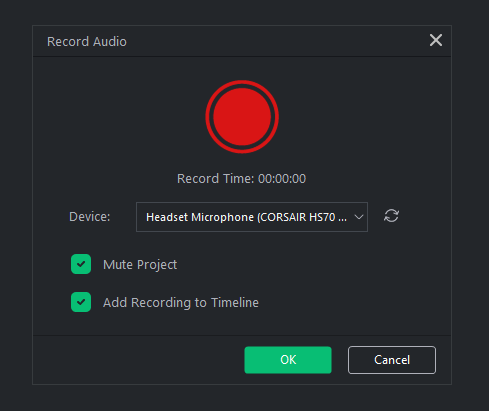Click the green checkmark beside Add Recording to Timeline

click(x=81, y=302)
